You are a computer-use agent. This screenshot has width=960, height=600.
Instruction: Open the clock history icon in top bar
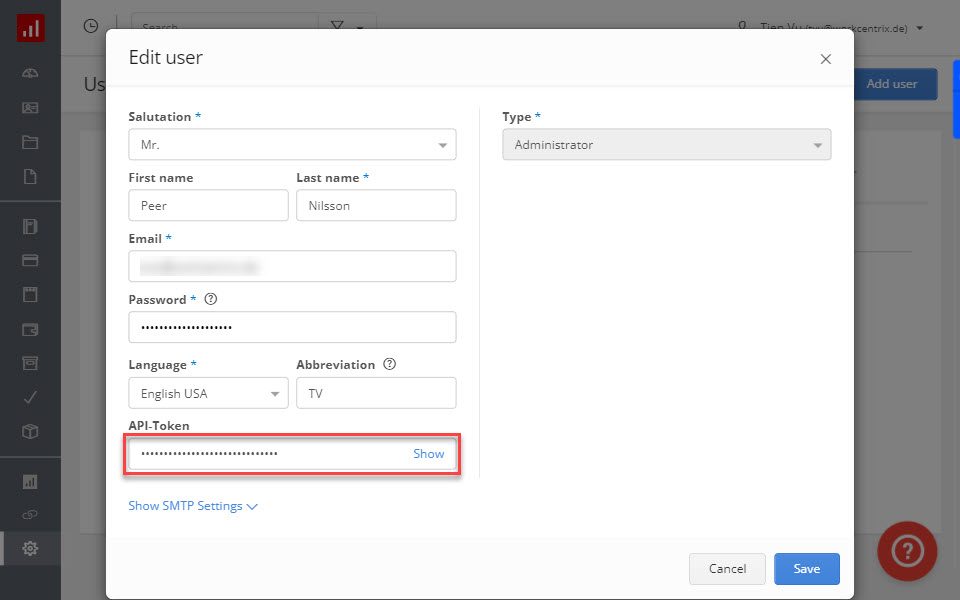[91, 26]
